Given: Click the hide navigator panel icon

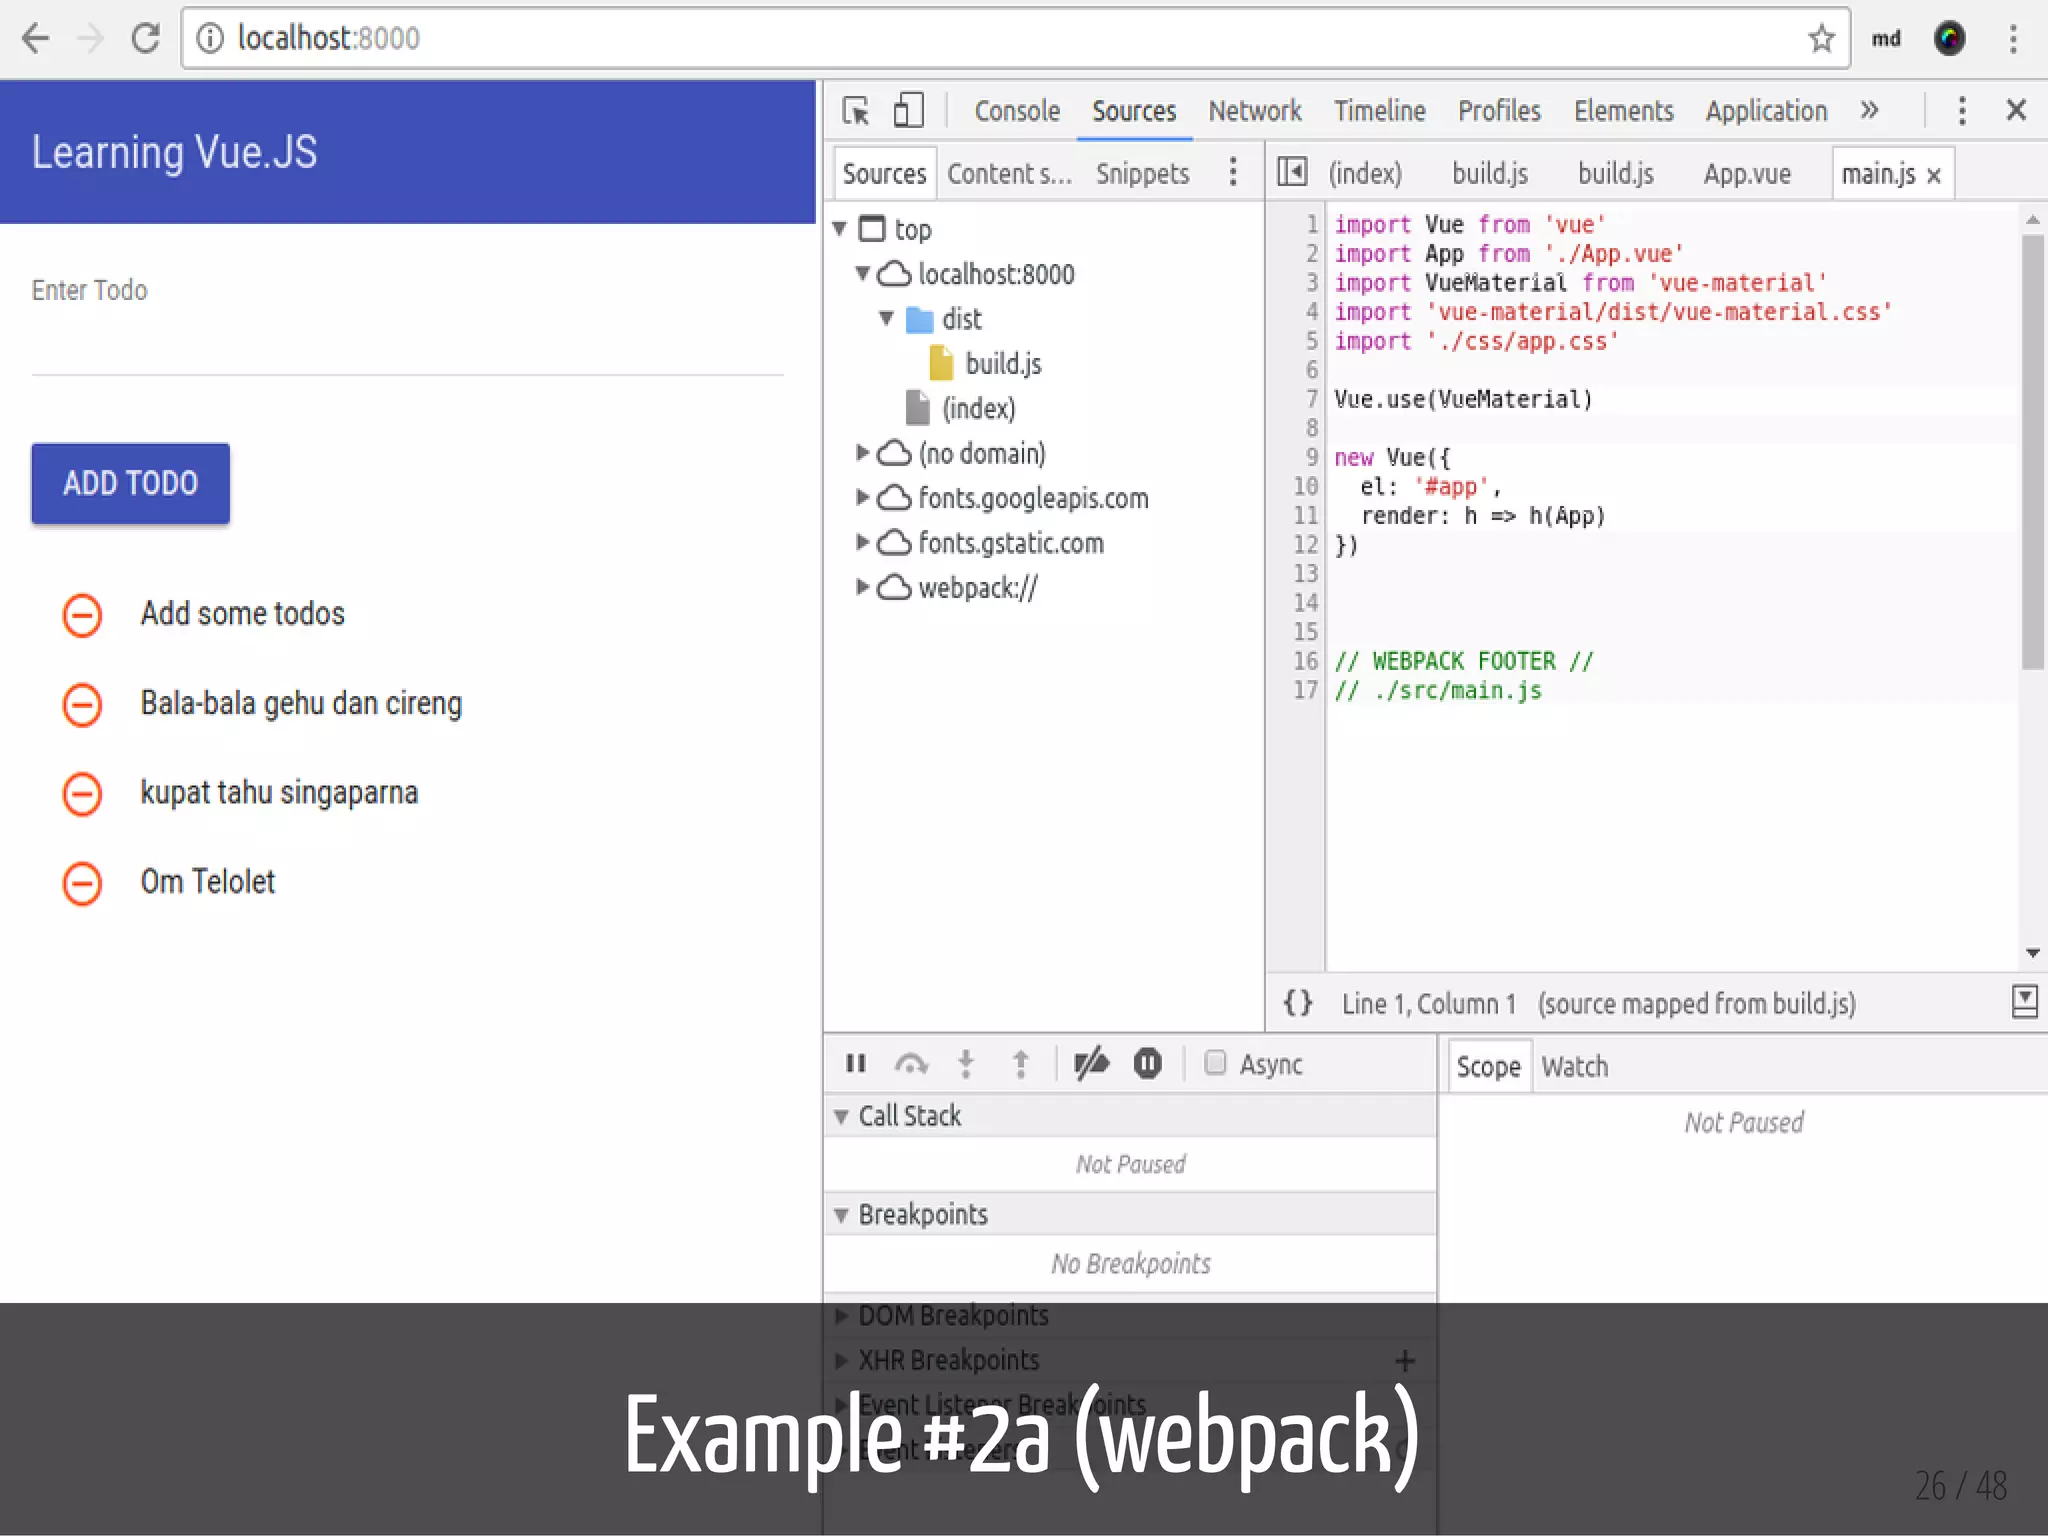Looking at the screenshot, I should coord(1292,173).
